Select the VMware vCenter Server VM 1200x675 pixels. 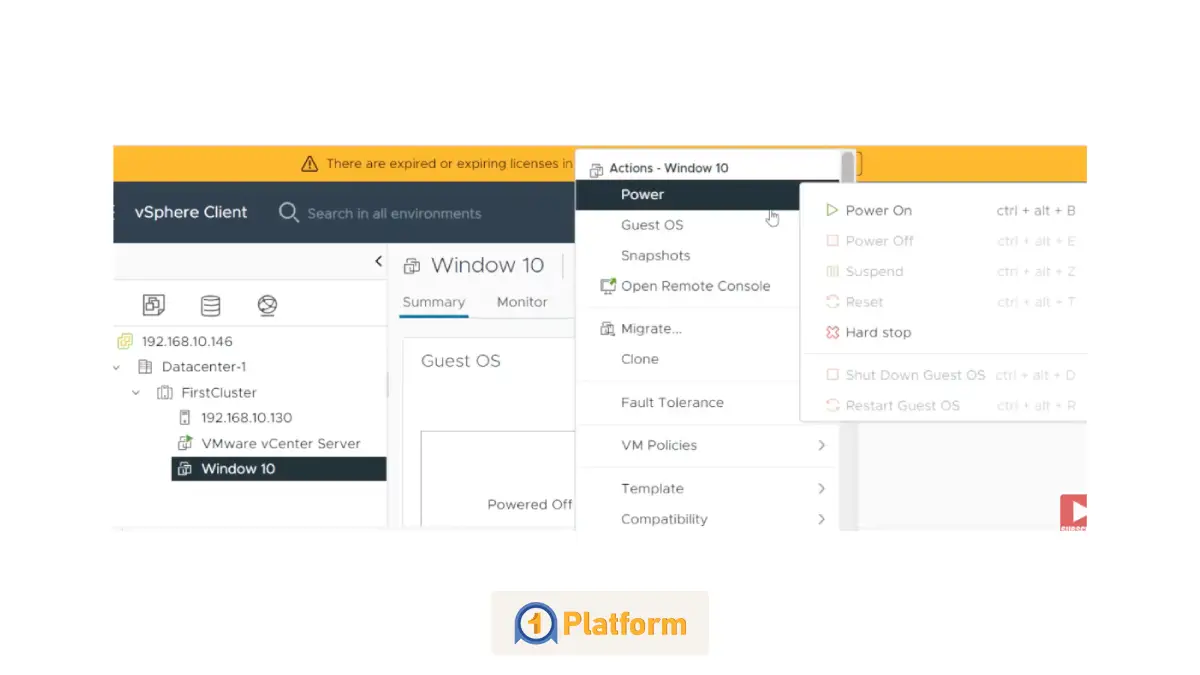coord(280,443)
